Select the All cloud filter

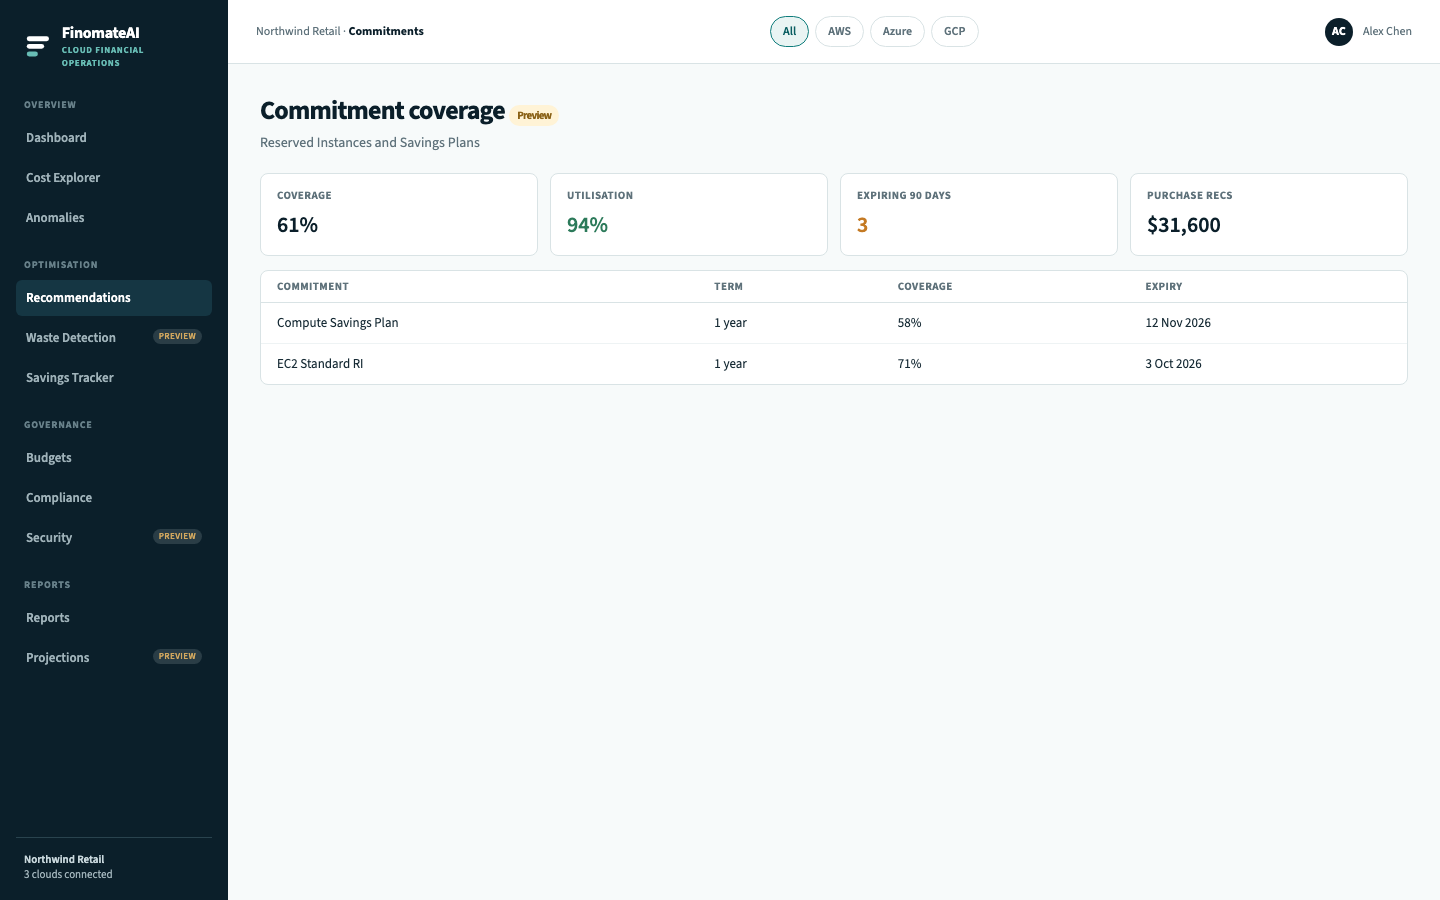click(789, 32)
